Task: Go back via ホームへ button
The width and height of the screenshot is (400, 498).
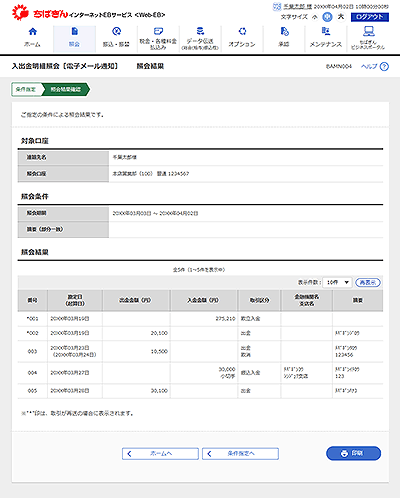Action: coord(160,454)
